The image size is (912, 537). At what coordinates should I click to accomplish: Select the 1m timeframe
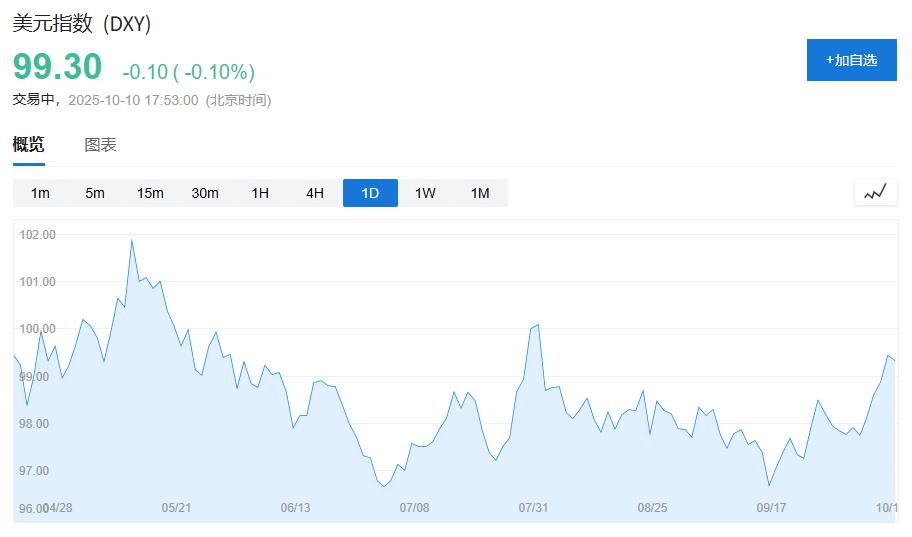[40, 193]
